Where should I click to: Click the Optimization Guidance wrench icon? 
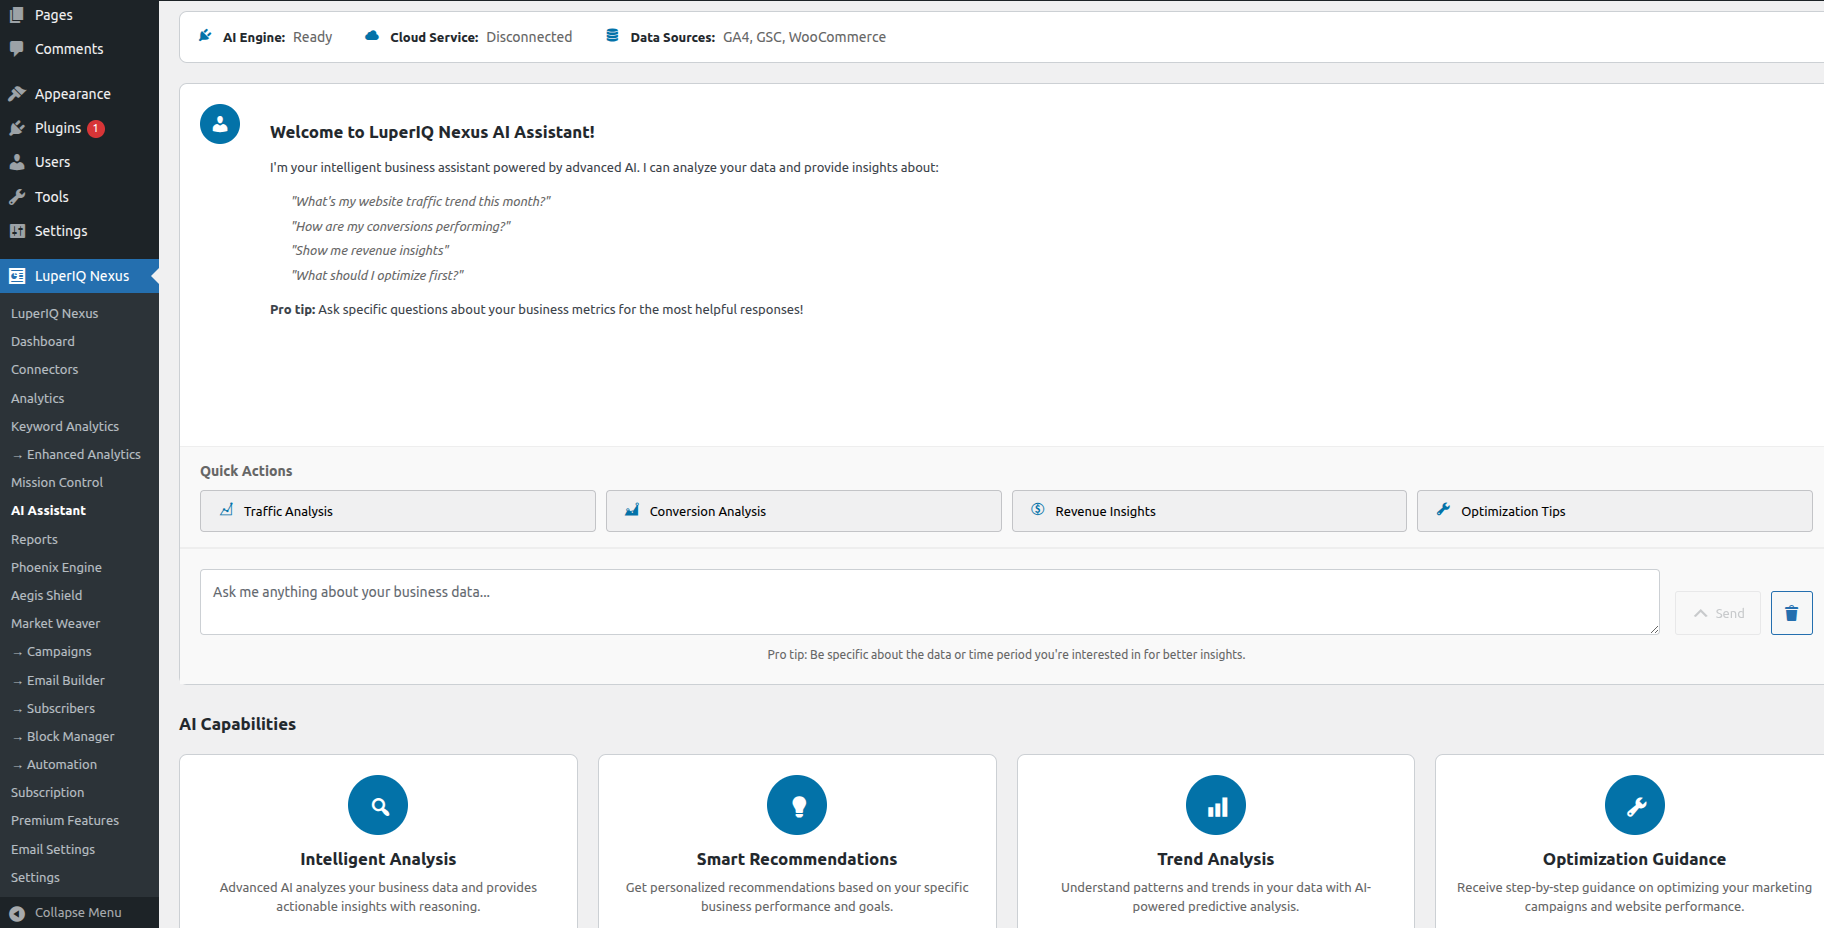click(x=1634, y=805)
